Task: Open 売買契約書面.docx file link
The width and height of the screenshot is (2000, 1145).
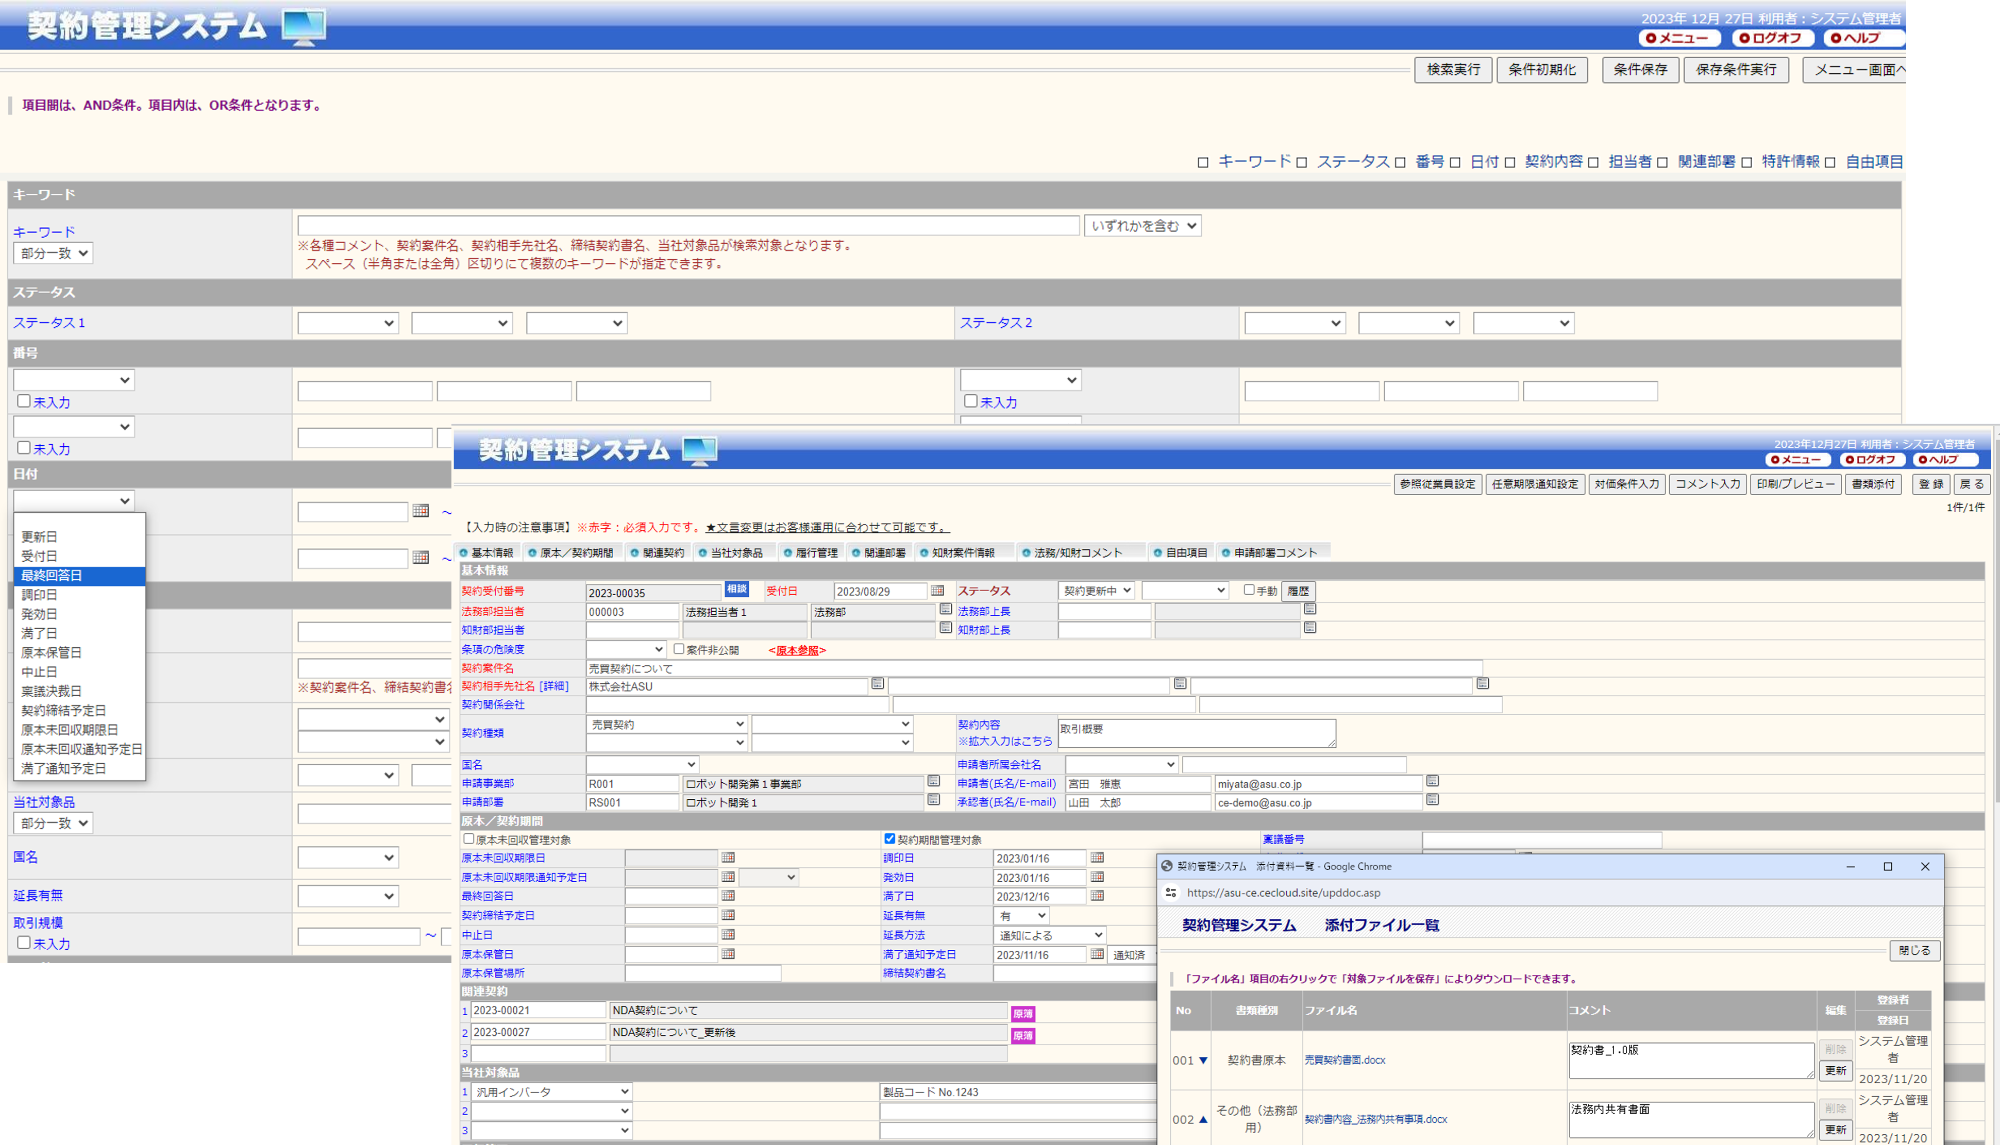Action: (x=1345, y=1060)
